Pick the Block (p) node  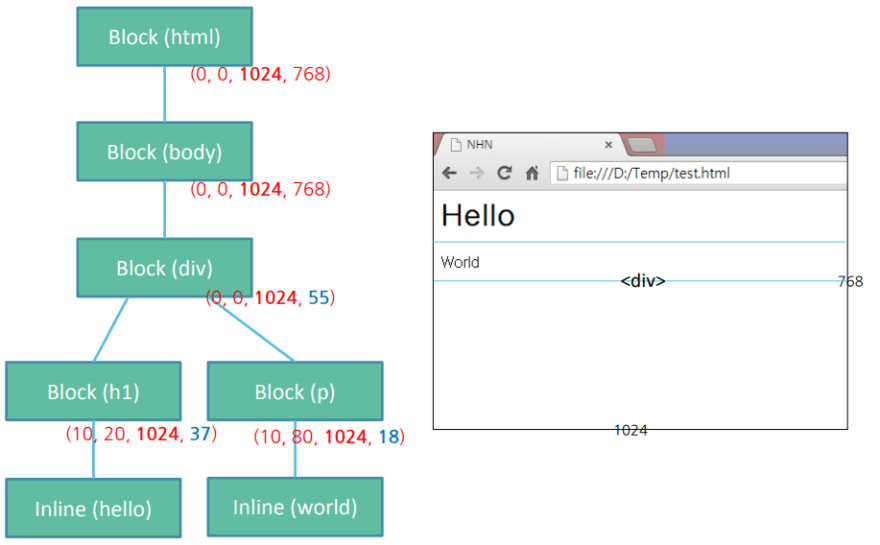(x=295, y=391)
